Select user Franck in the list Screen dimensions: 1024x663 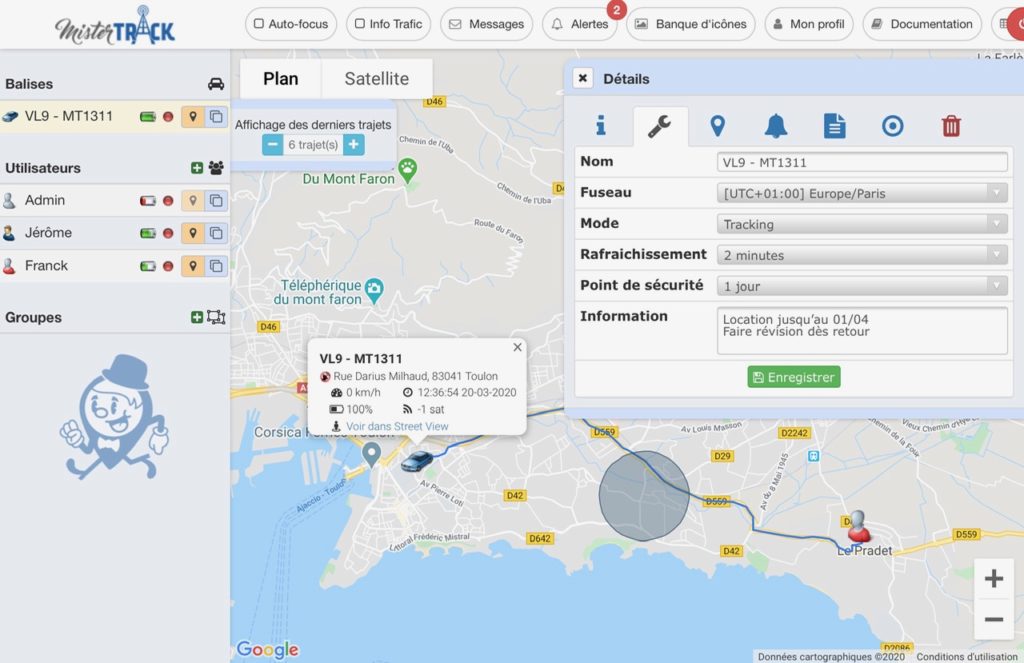click(x=46, y=265)
